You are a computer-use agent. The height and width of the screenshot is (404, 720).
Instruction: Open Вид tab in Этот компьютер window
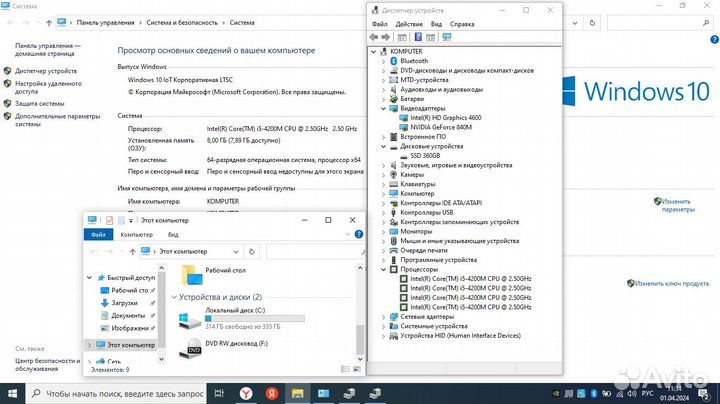click(173, 235)
